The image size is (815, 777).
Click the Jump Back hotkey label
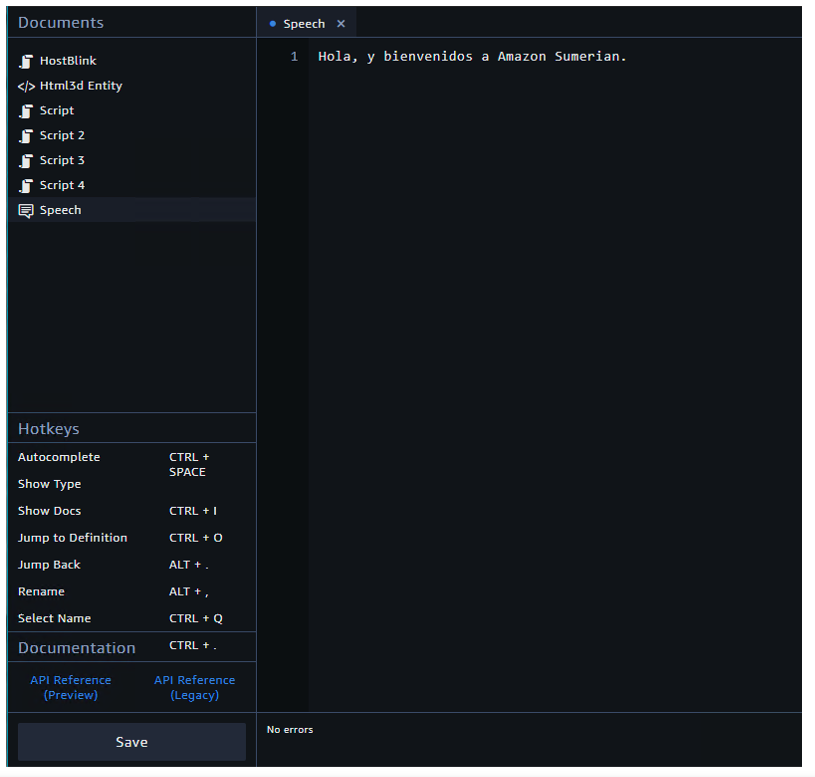49,565
